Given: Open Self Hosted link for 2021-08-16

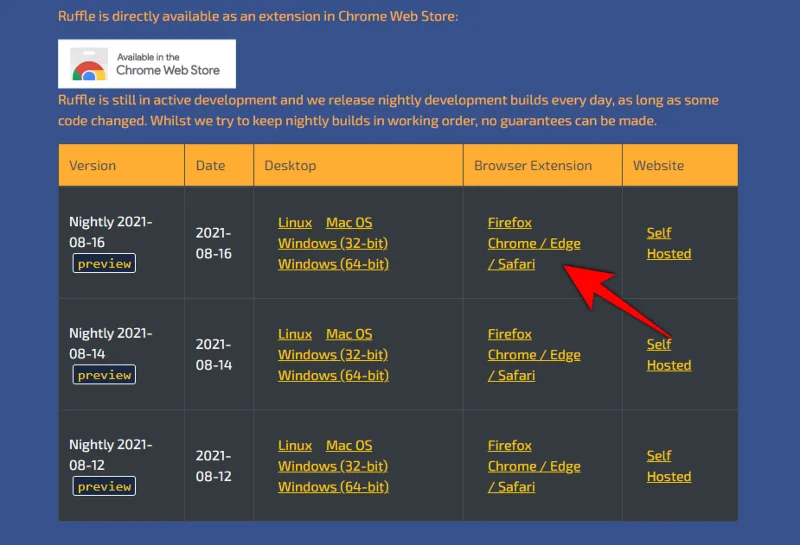Looking at the screenshot, I should 669,243.
